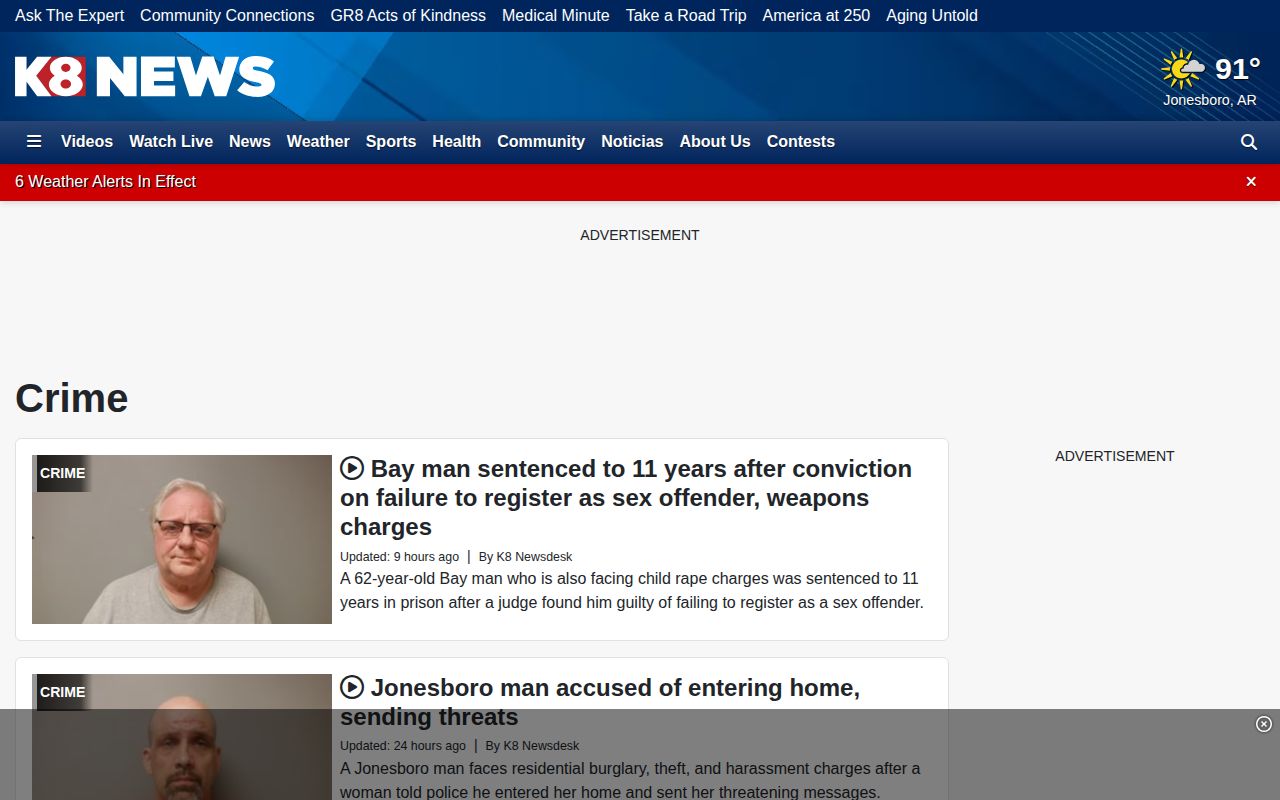
Task: Play video icon on Jonesboro man story
Action: pos(352,687)
